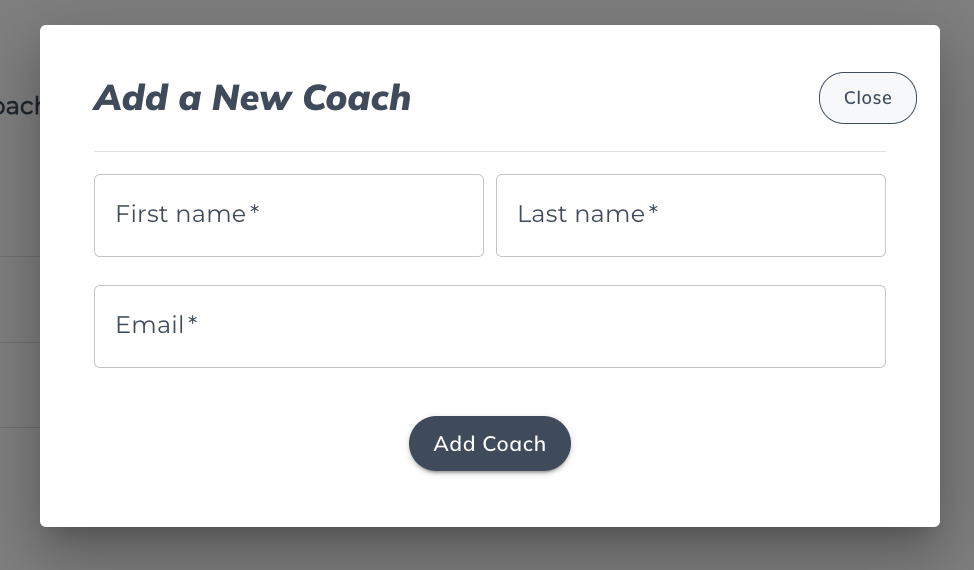The height and width of the screenshot is (570, 974).
Task: Click into the Email input field
Action: click(x=489, y=326)
